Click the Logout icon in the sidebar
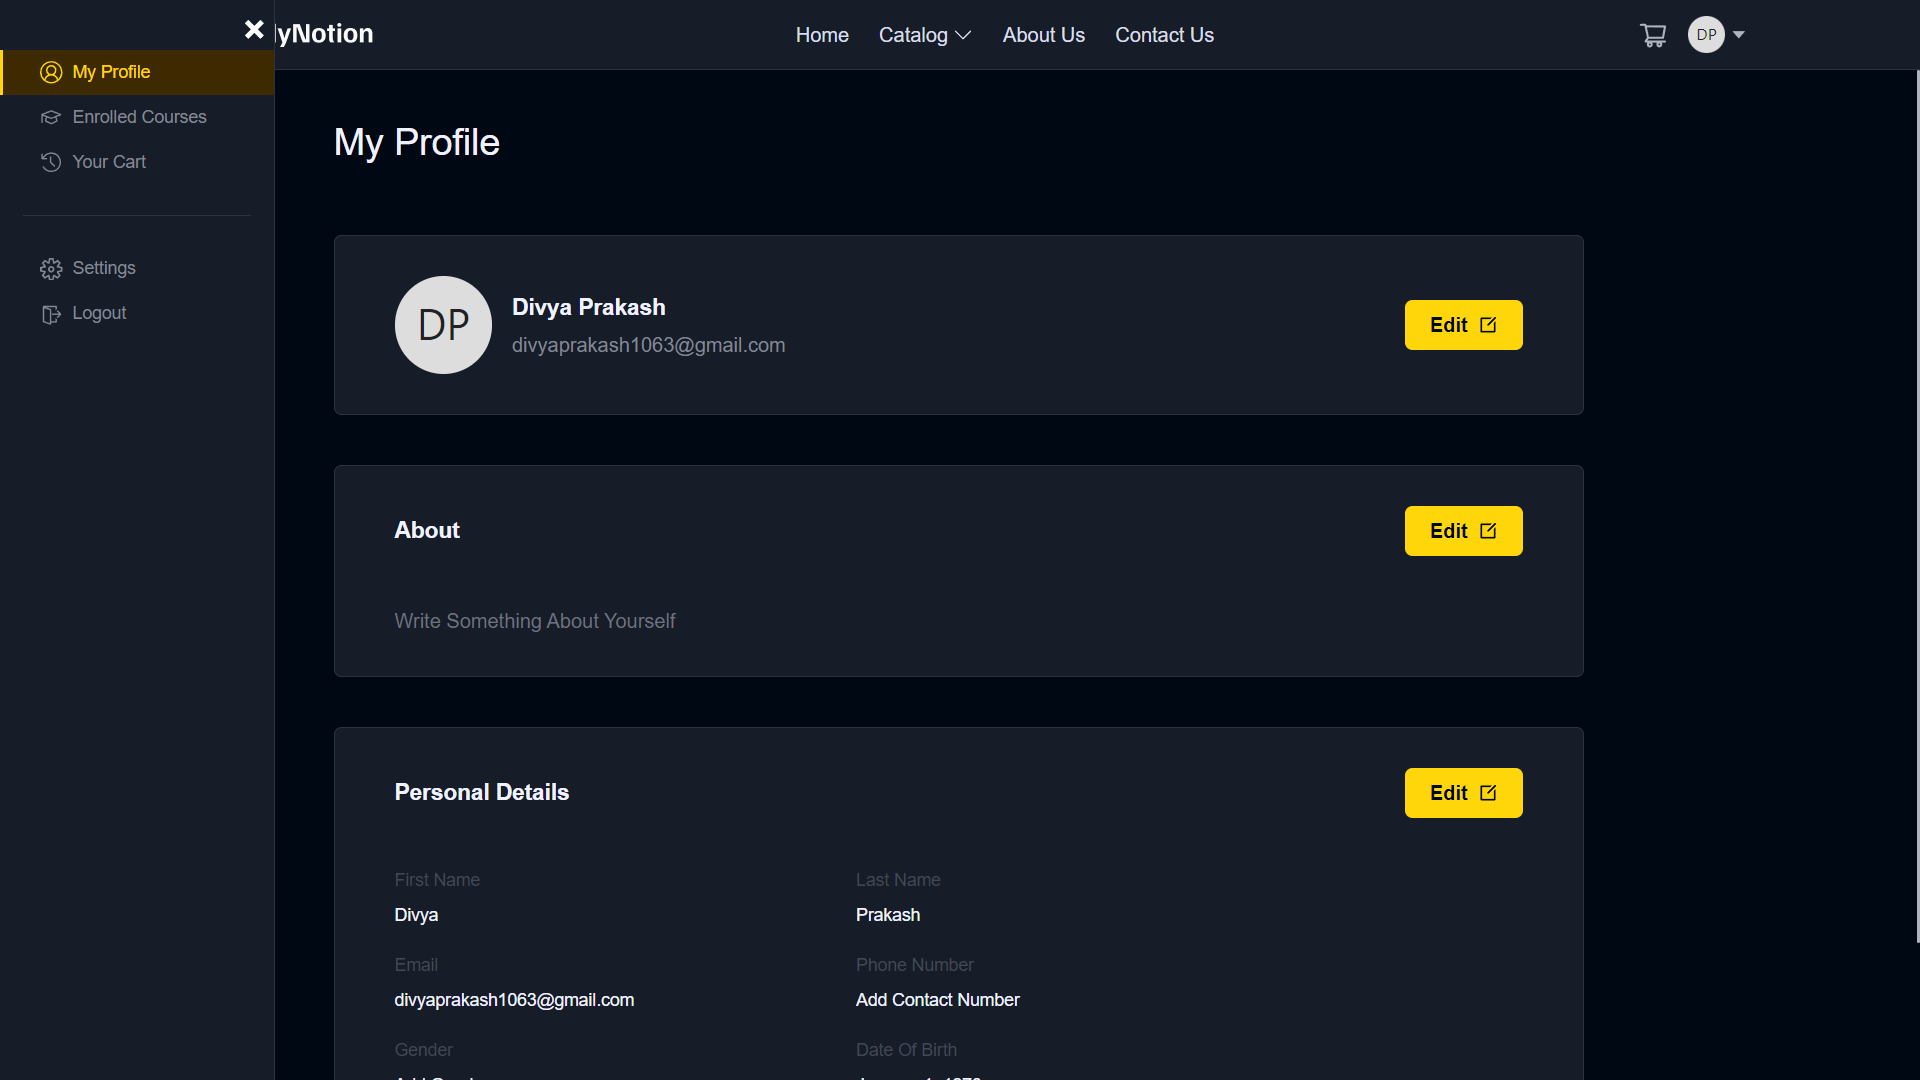Viewport: 1920px width, 1080px height. [x=49, y=312]
